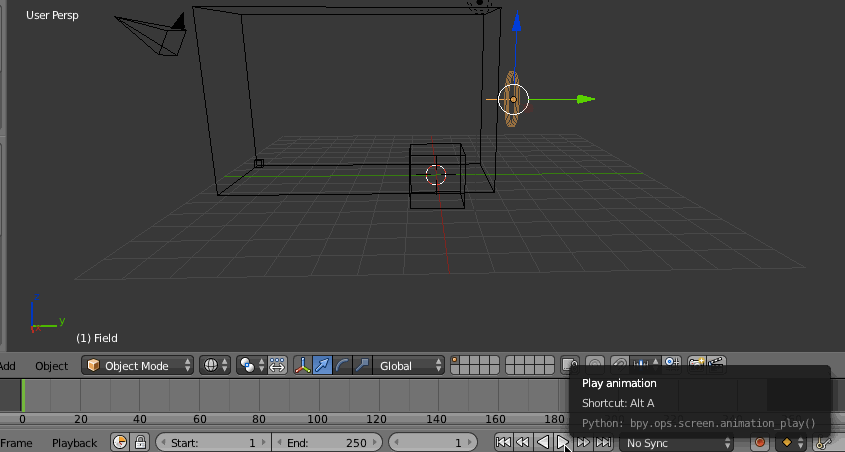
Task: Toggle the use preview range clock icon
Action: coord(120,442)
